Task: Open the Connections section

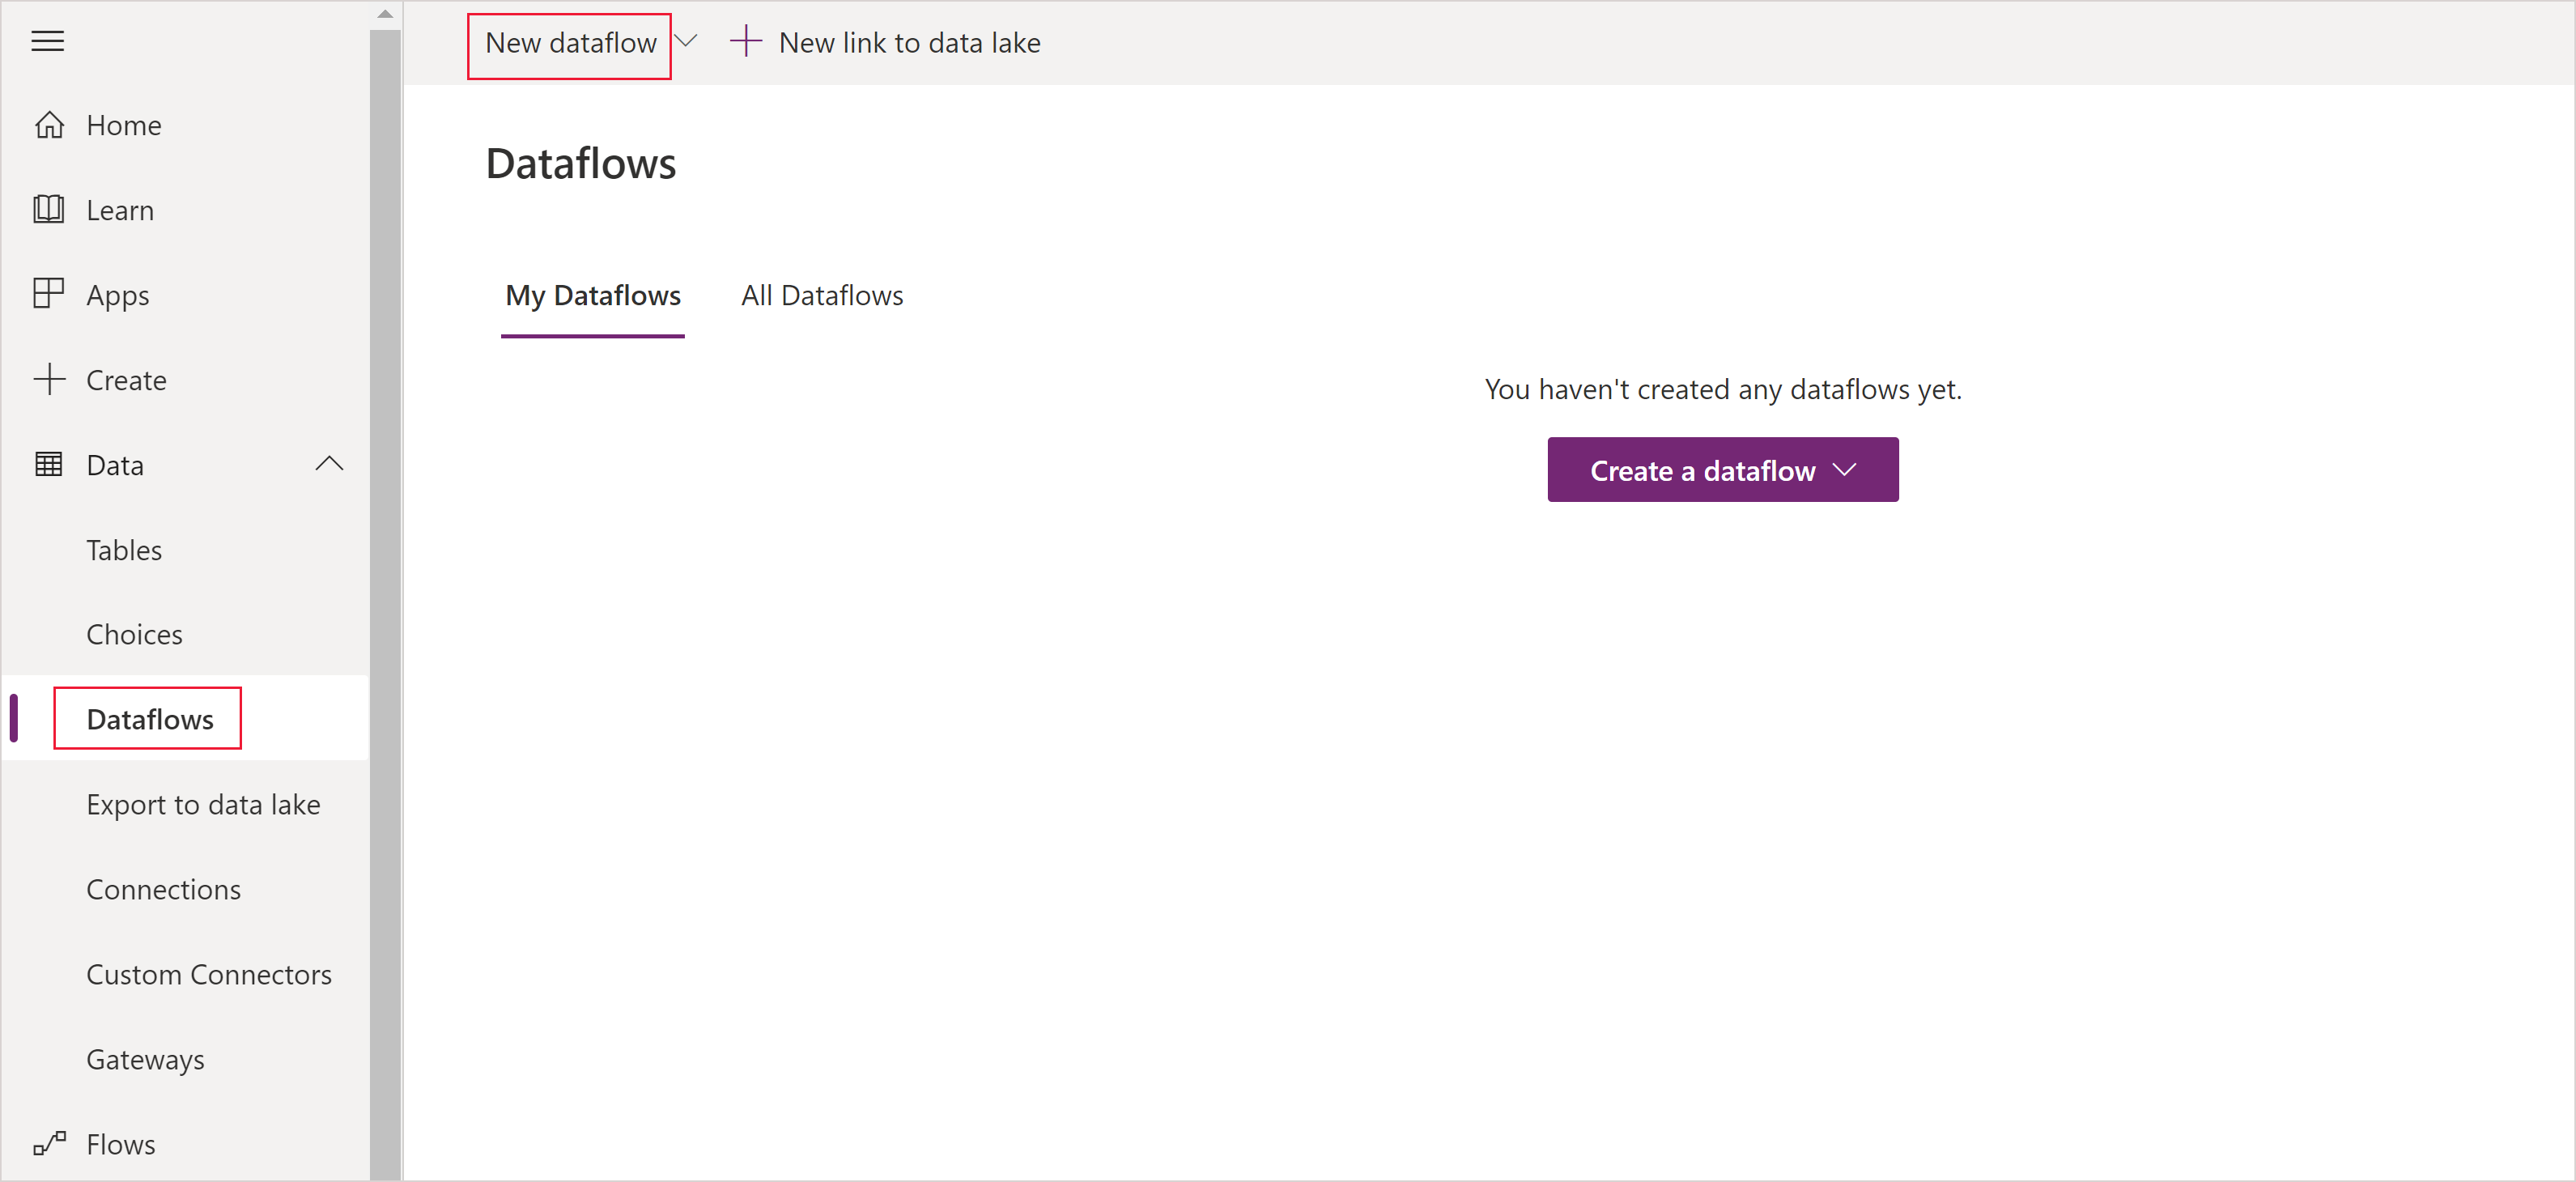Action: coord(163,890)
